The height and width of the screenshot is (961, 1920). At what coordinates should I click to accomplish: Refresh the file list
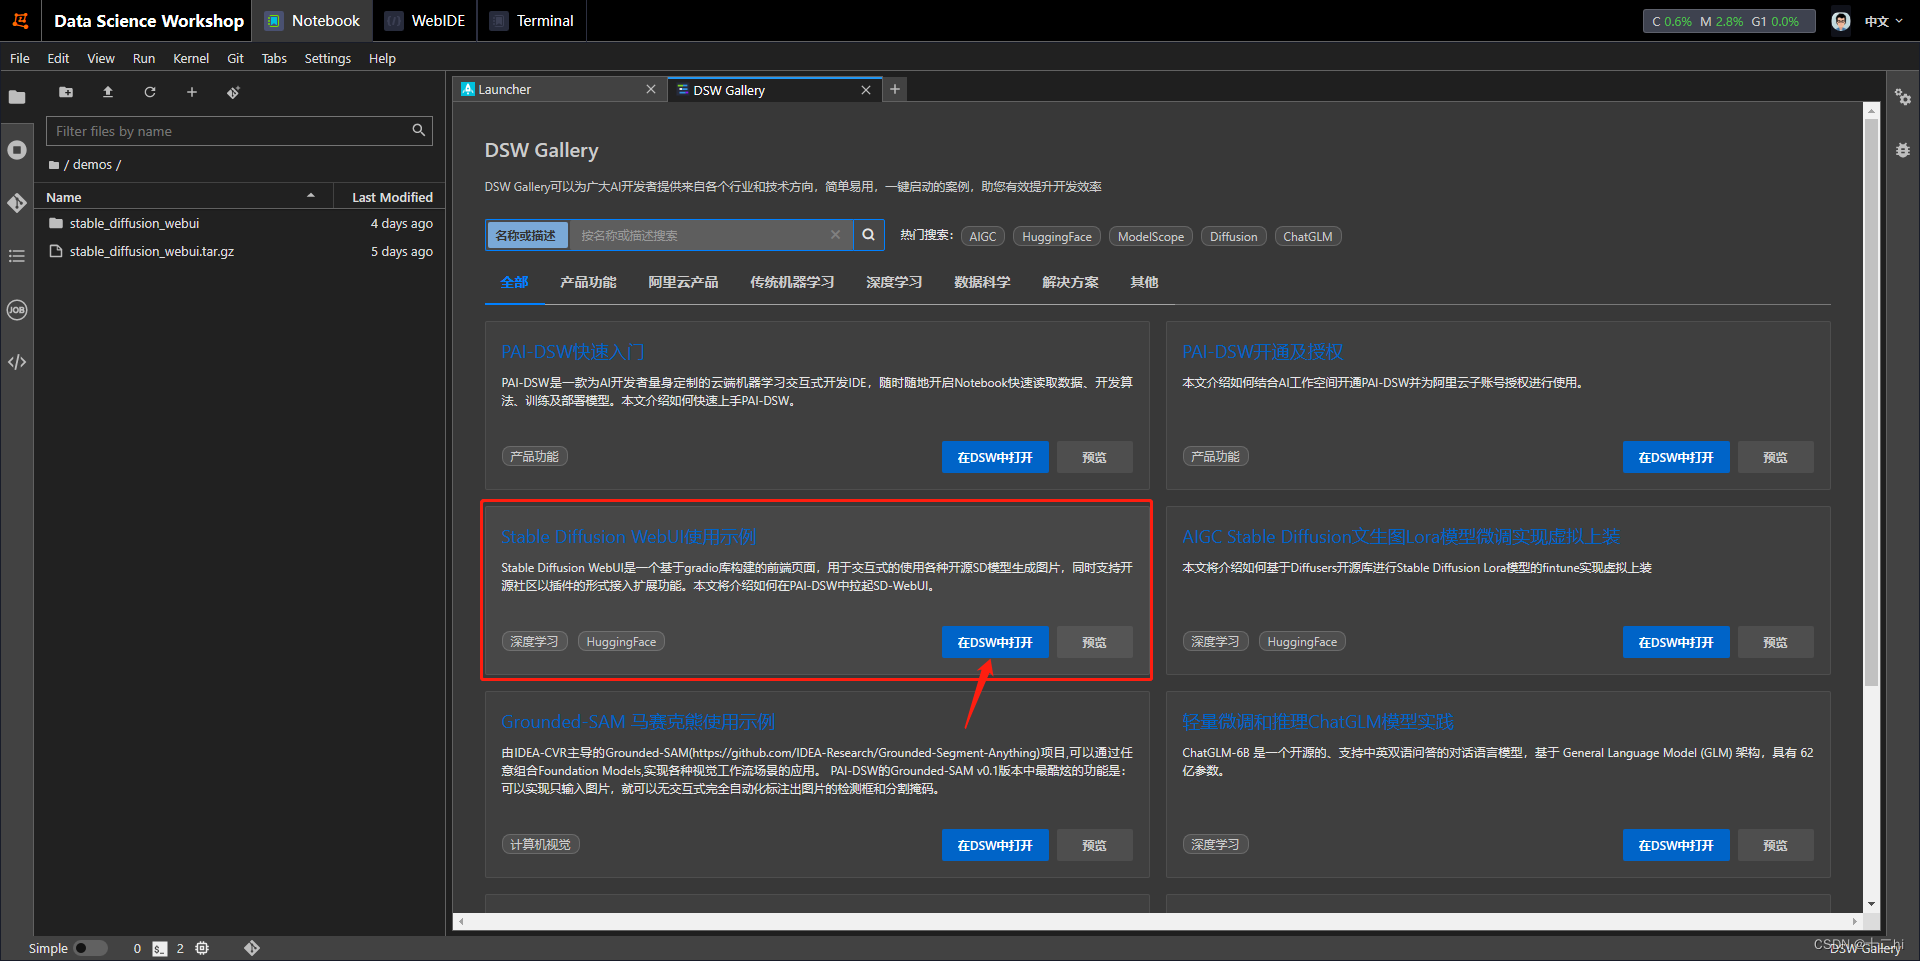150,92
